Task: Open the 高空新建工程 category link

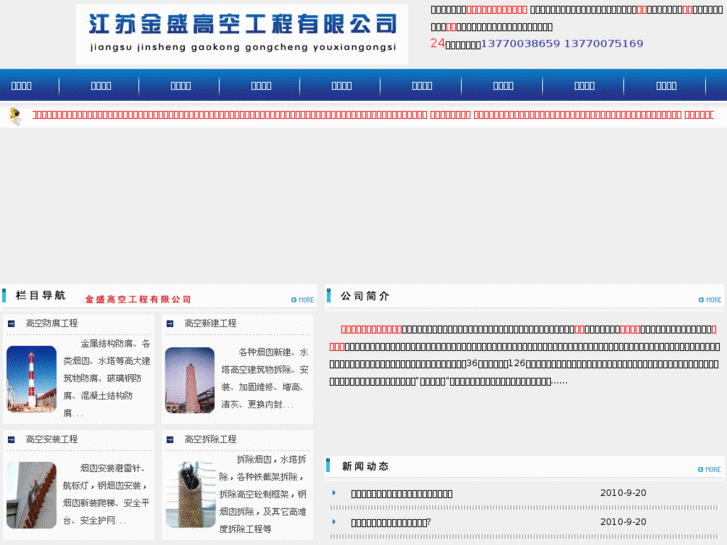Action: (x=210, y=323)
